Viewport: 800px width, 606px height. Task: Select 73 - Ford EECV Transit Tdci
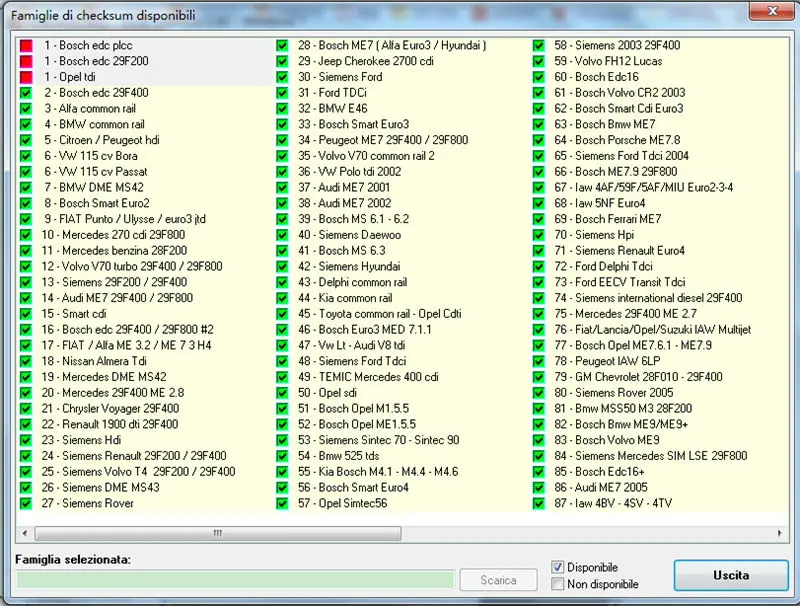click(620, 283)
